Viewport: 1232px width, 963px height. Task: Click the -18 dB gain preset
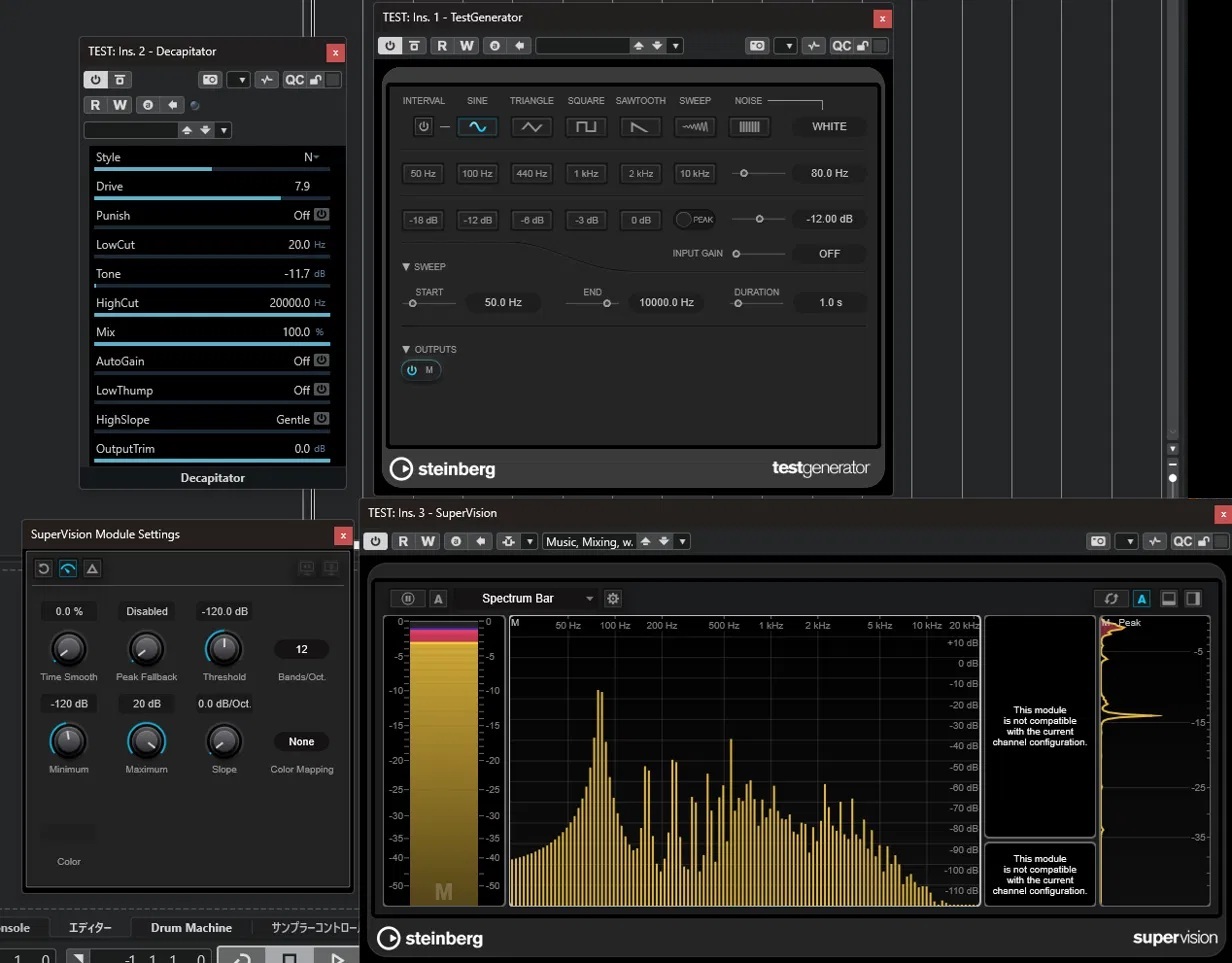(423, 219)
